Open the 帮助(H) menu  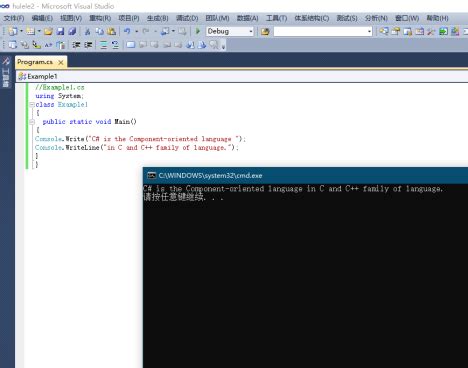coord(437,18)
